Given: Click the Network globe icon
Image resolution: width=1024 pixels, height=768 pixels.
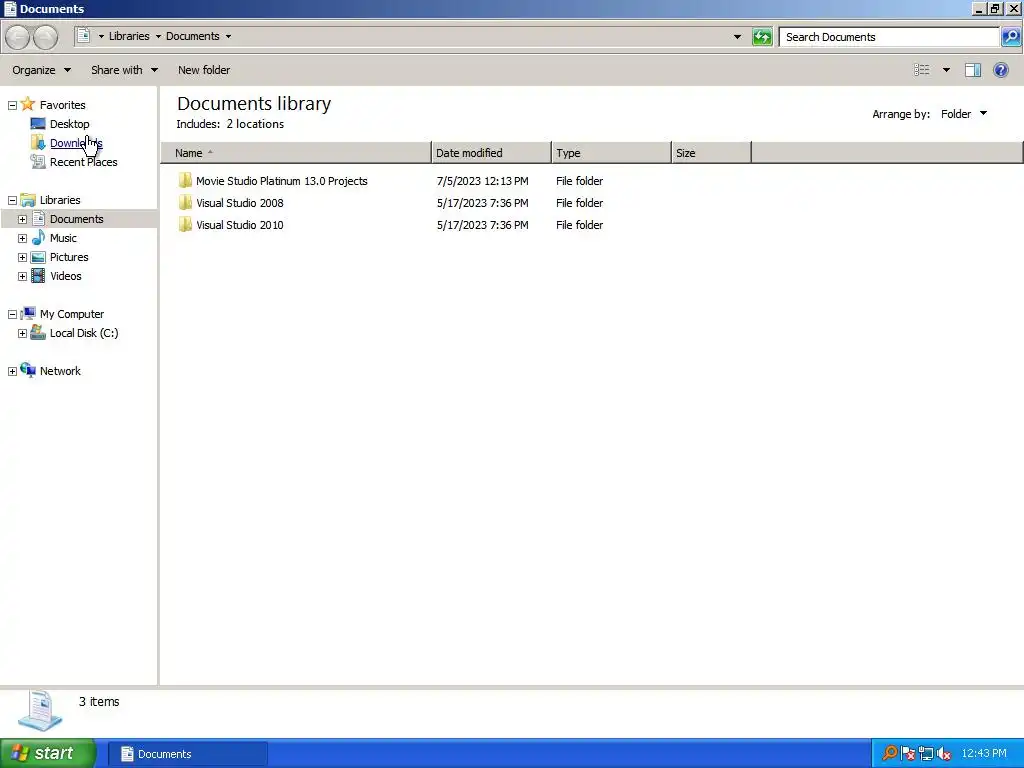Looking at the screenshot, I should tap(27, 370).
